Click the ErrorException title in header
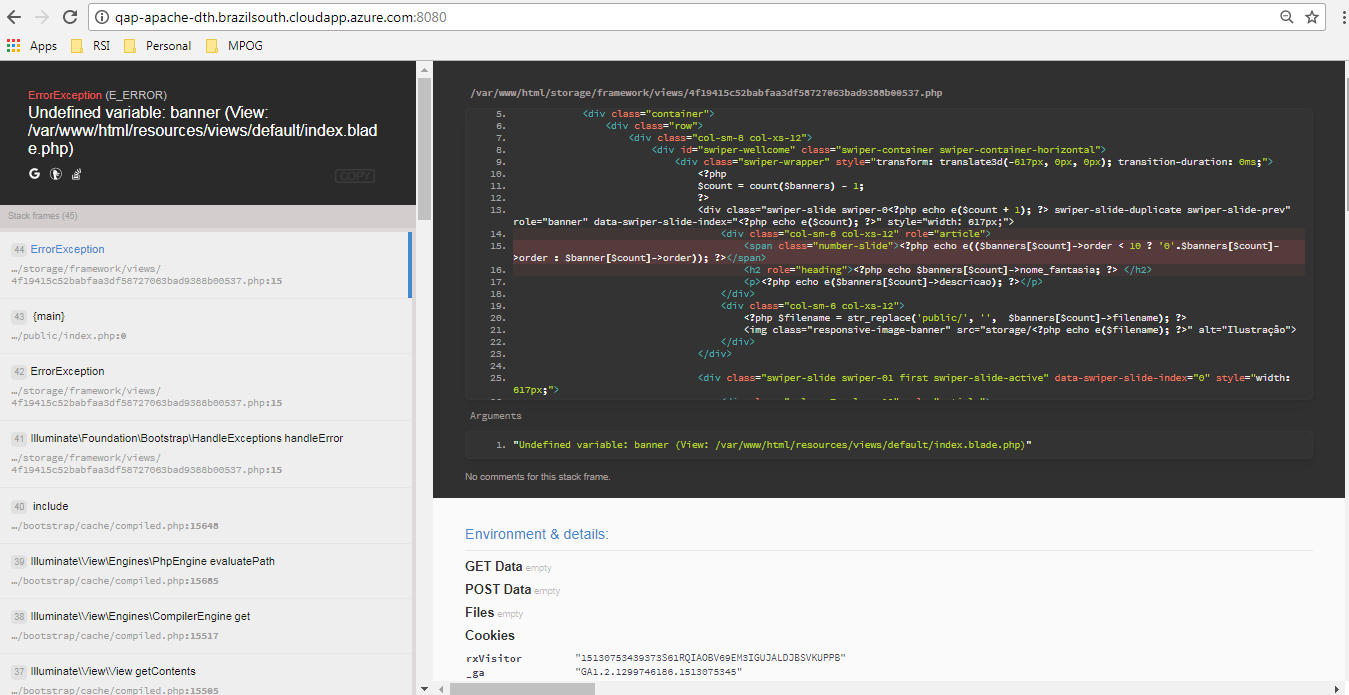This screenshot has width=1349, height=695. tap(65, 95)
